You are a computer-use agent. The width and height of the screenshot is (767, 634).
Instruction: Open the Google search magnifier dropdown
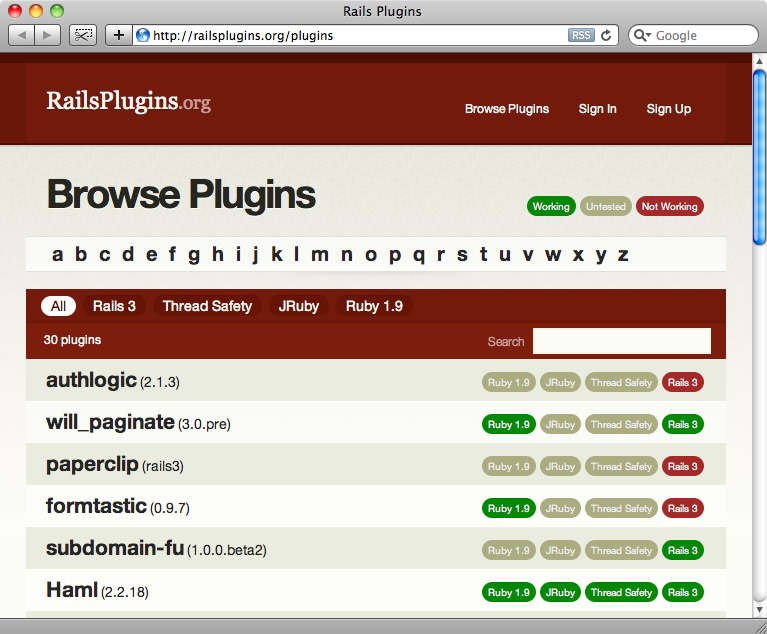(x=642, y=35)
